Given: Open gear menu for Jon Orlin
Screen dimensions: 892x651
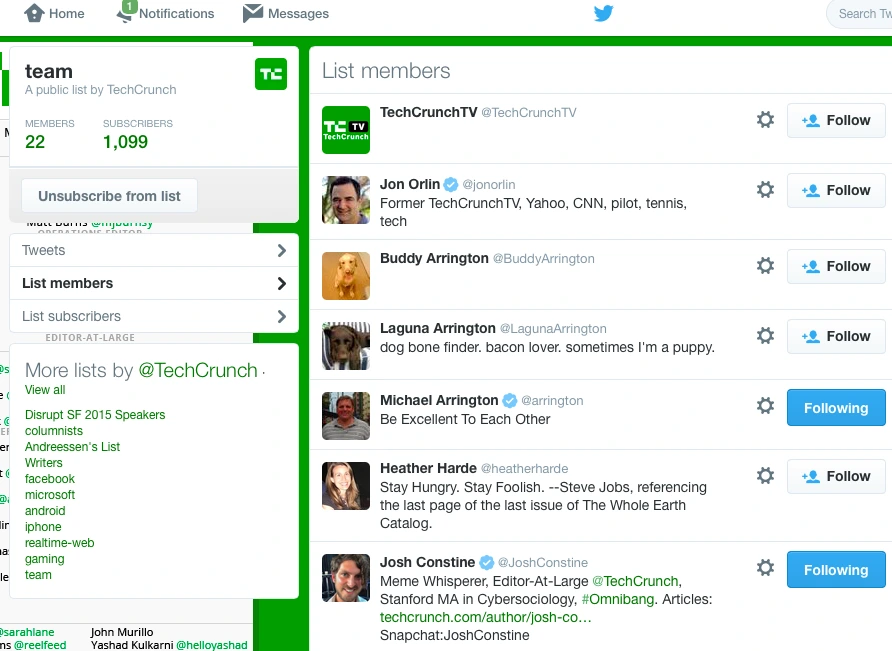Looking at the screenshot, I should [x=765, y=189].
